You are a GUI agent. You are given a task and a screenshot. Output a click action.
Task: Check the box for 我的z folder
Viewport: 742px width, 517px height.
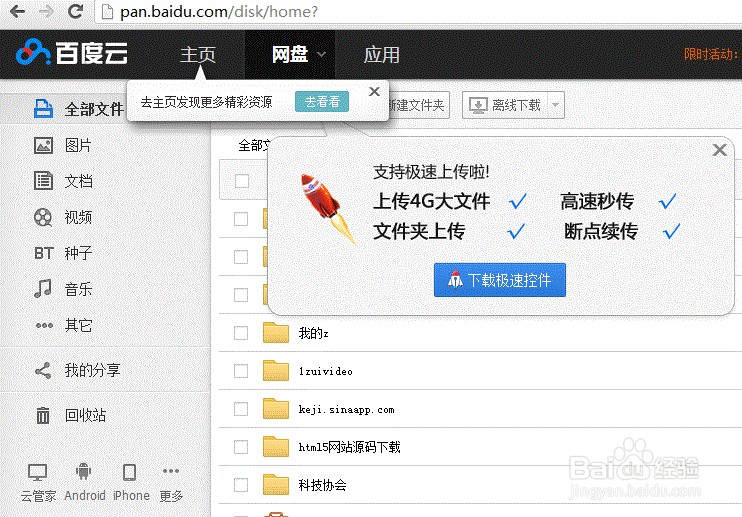pos(241,333)
